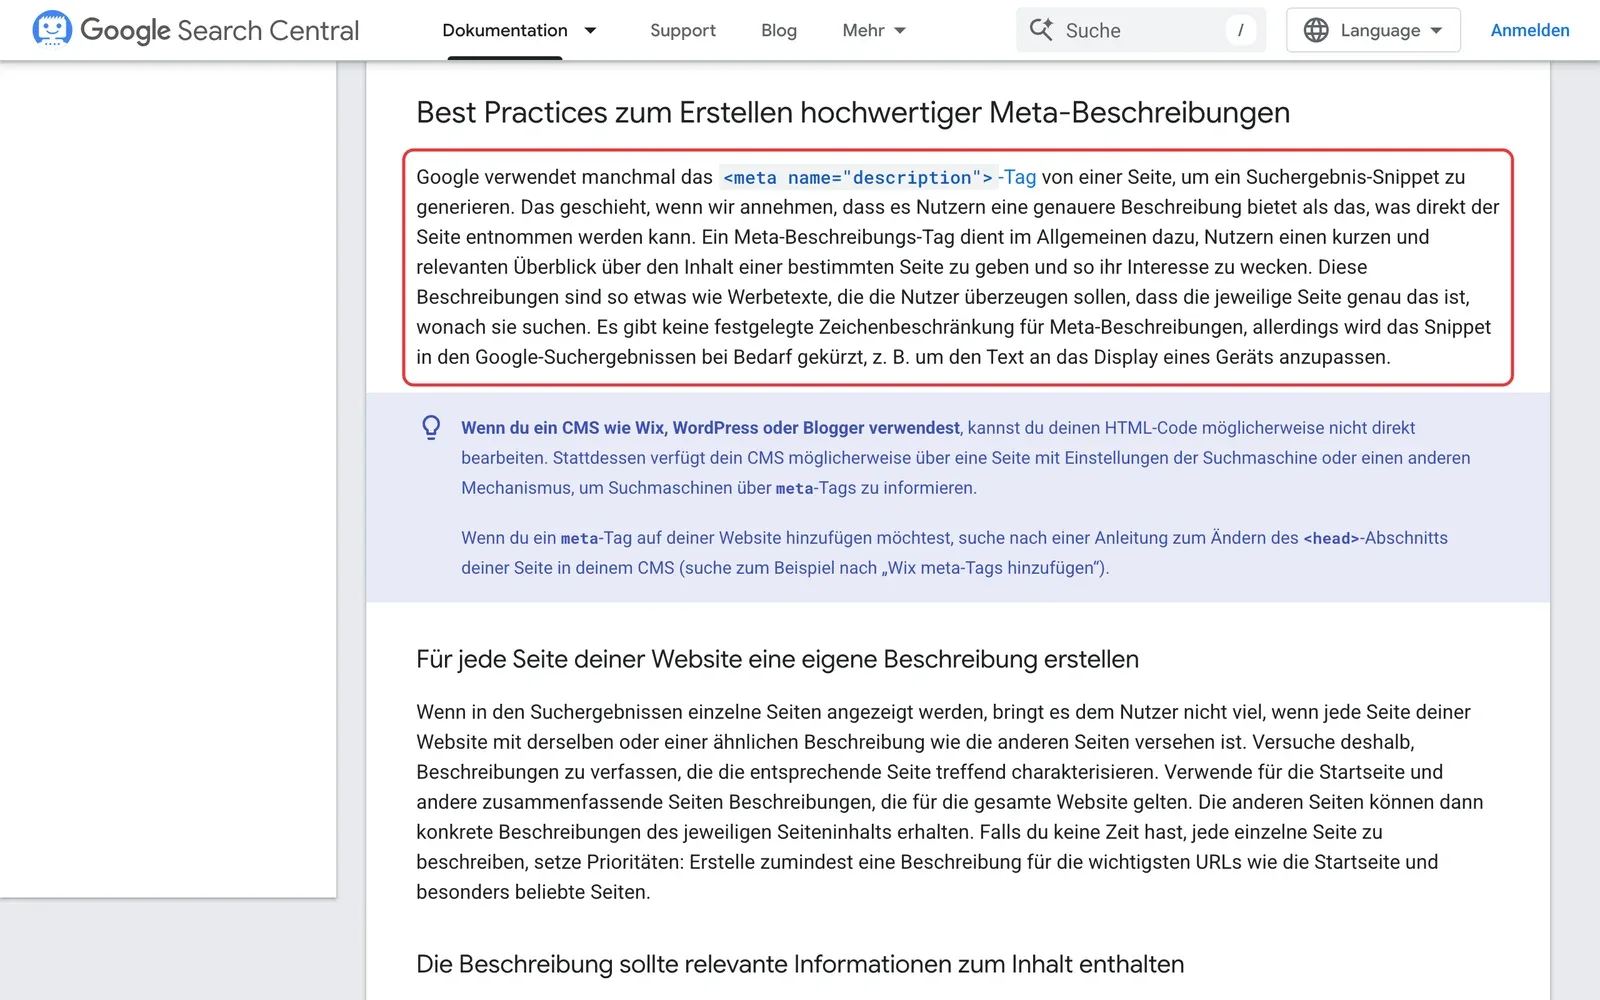Viewport: 1600px width, 1000px height.
Task: Click the lightbulb tip icon
Action: [431, 428]
